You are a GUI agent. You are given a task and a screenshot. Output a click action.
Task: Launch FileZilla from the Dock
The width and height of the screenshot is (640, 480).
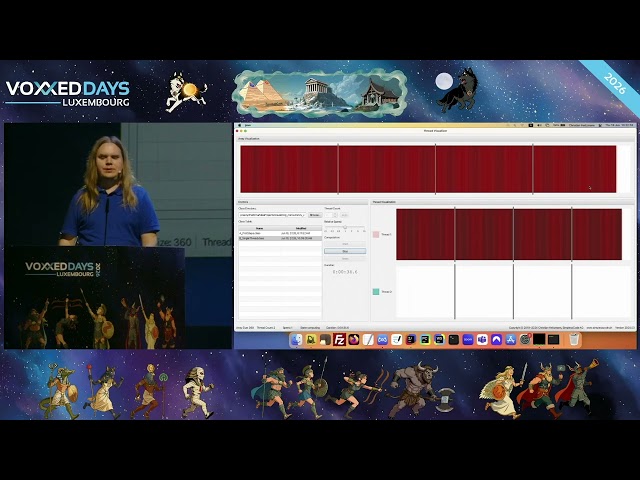pos(340,340)
